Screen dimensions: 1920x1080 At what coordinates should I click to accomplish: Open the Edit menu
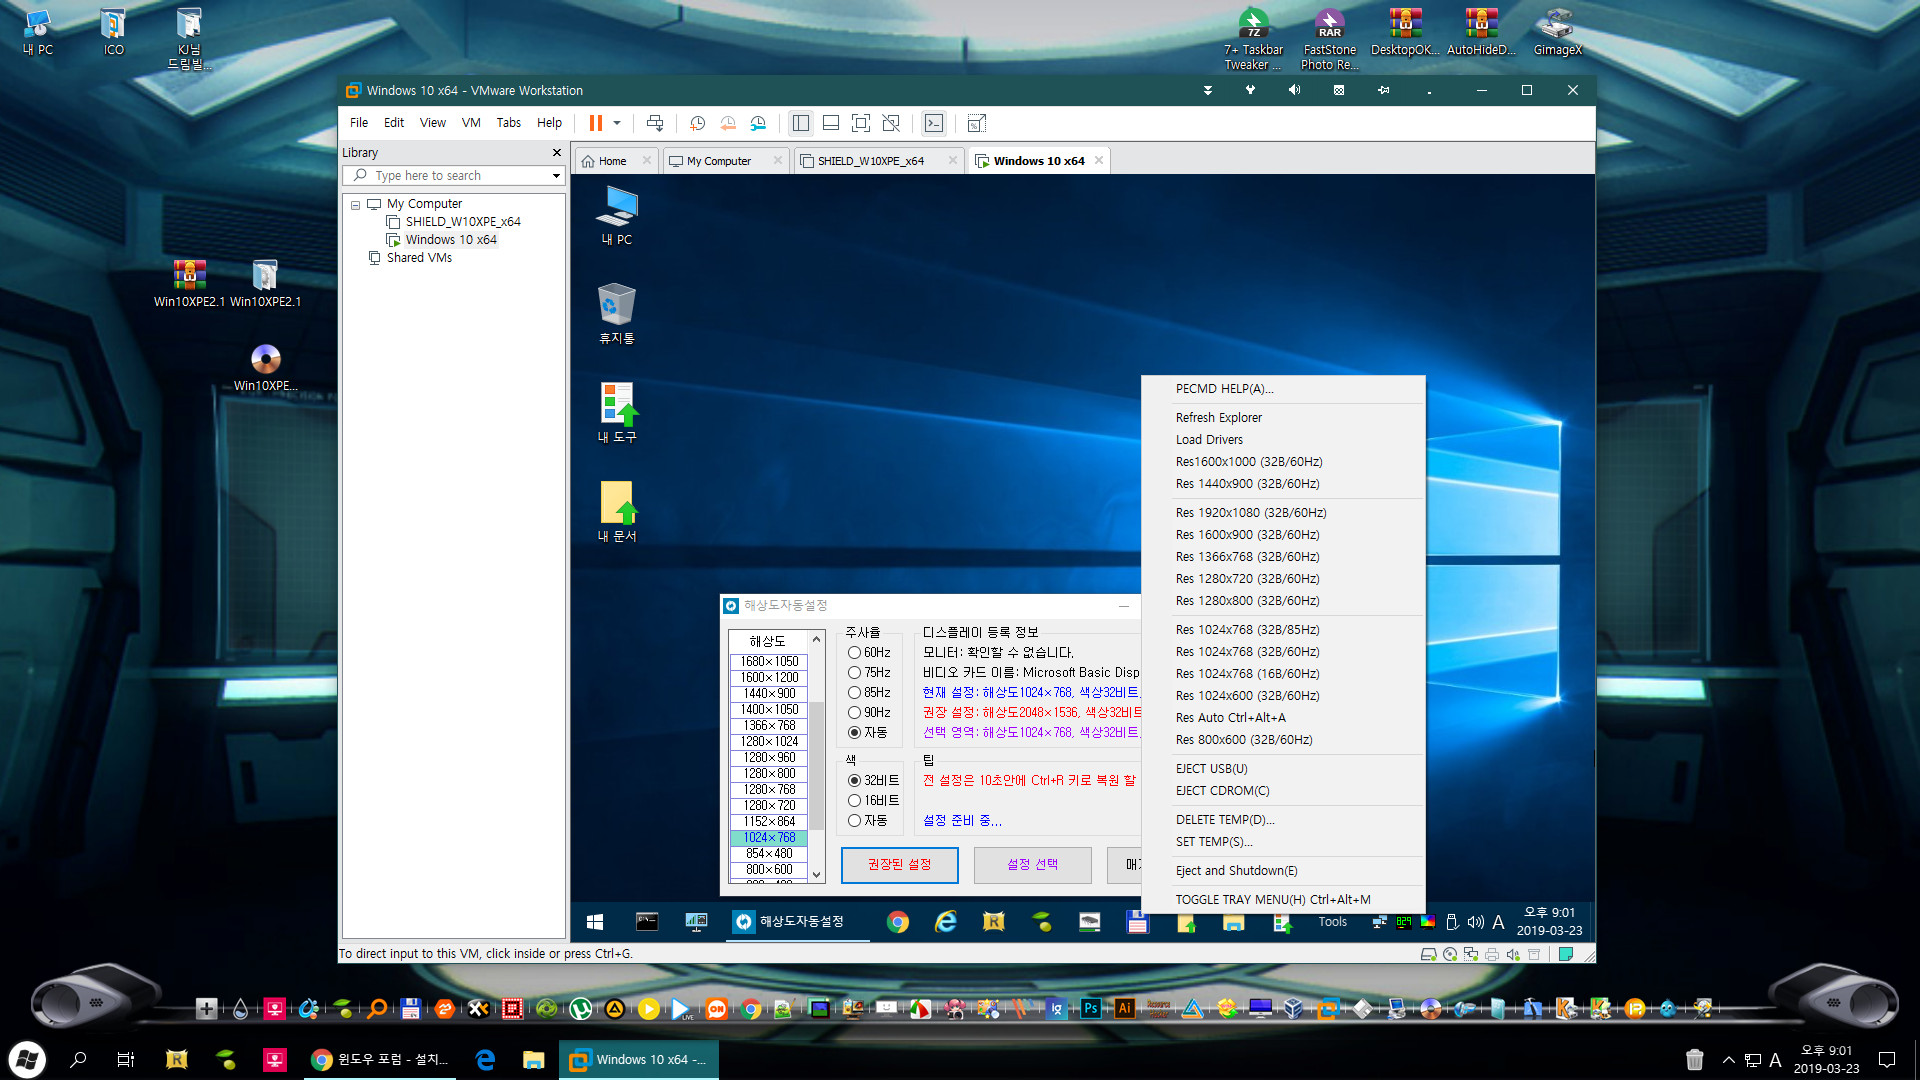[394, 123]
